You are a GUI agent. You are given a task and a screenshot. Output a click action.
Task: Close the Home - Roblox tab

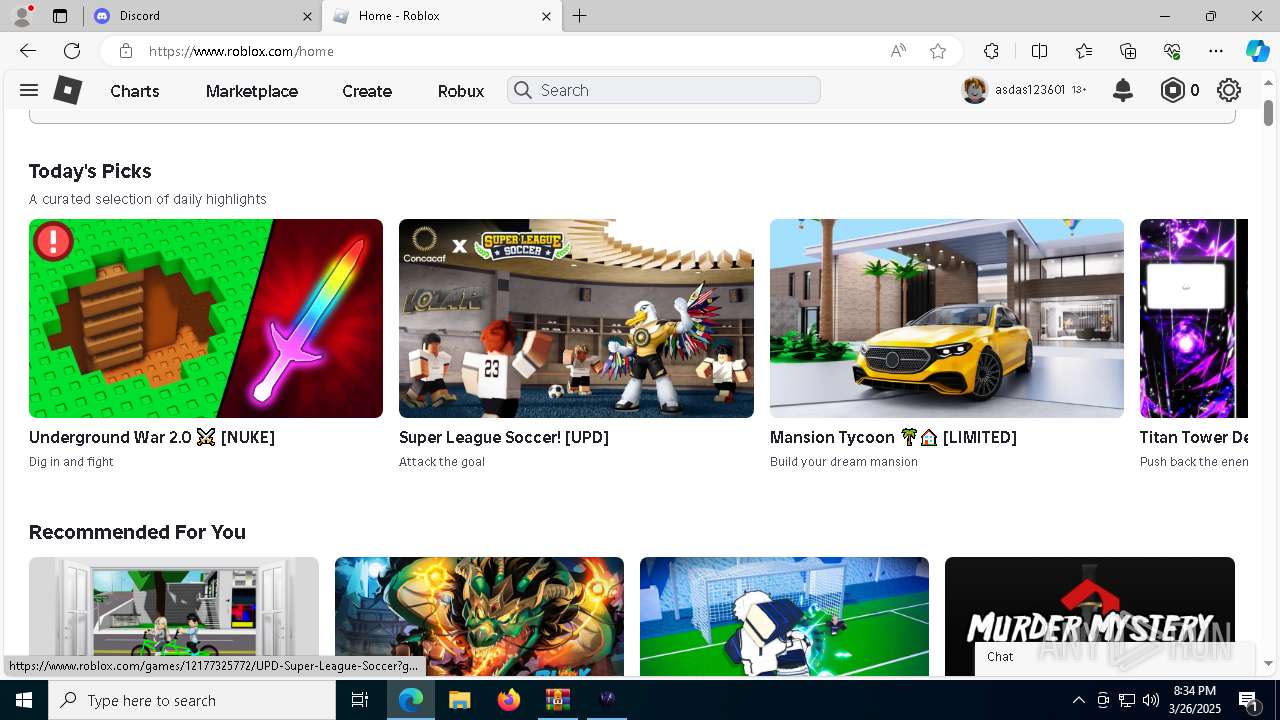click(x=546, y=16)
